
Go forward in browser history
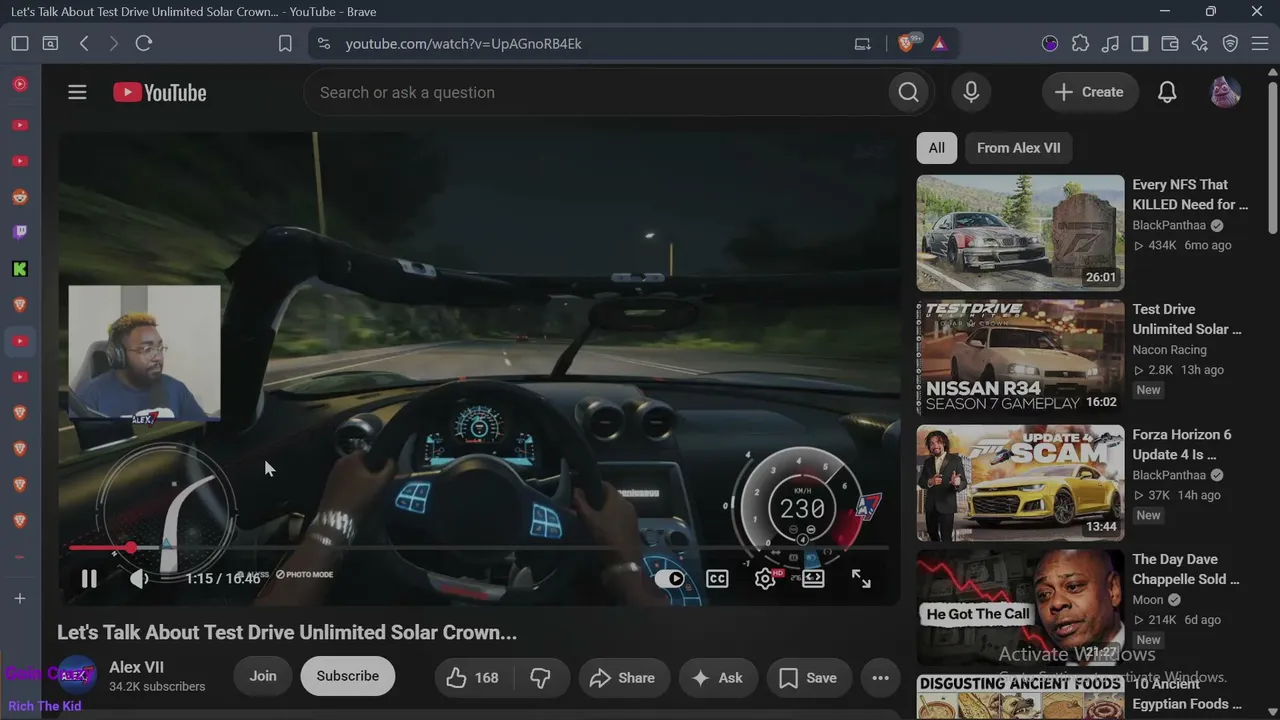coord(114,43)
